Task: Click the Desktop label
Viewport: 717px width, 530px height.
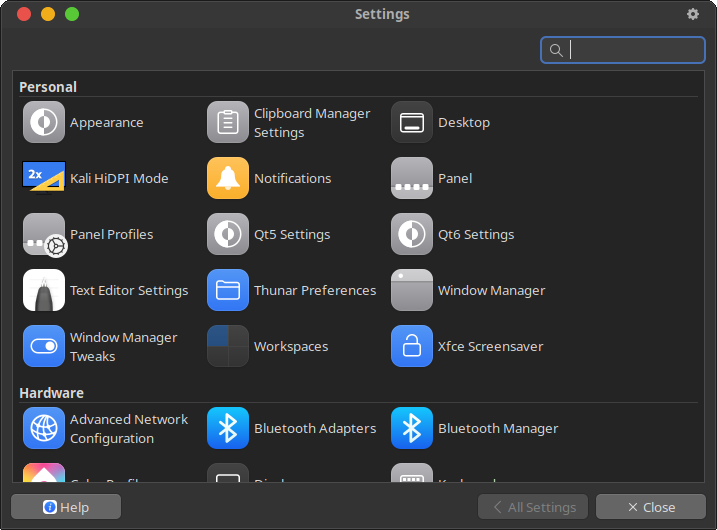Action: pos(464,123)
